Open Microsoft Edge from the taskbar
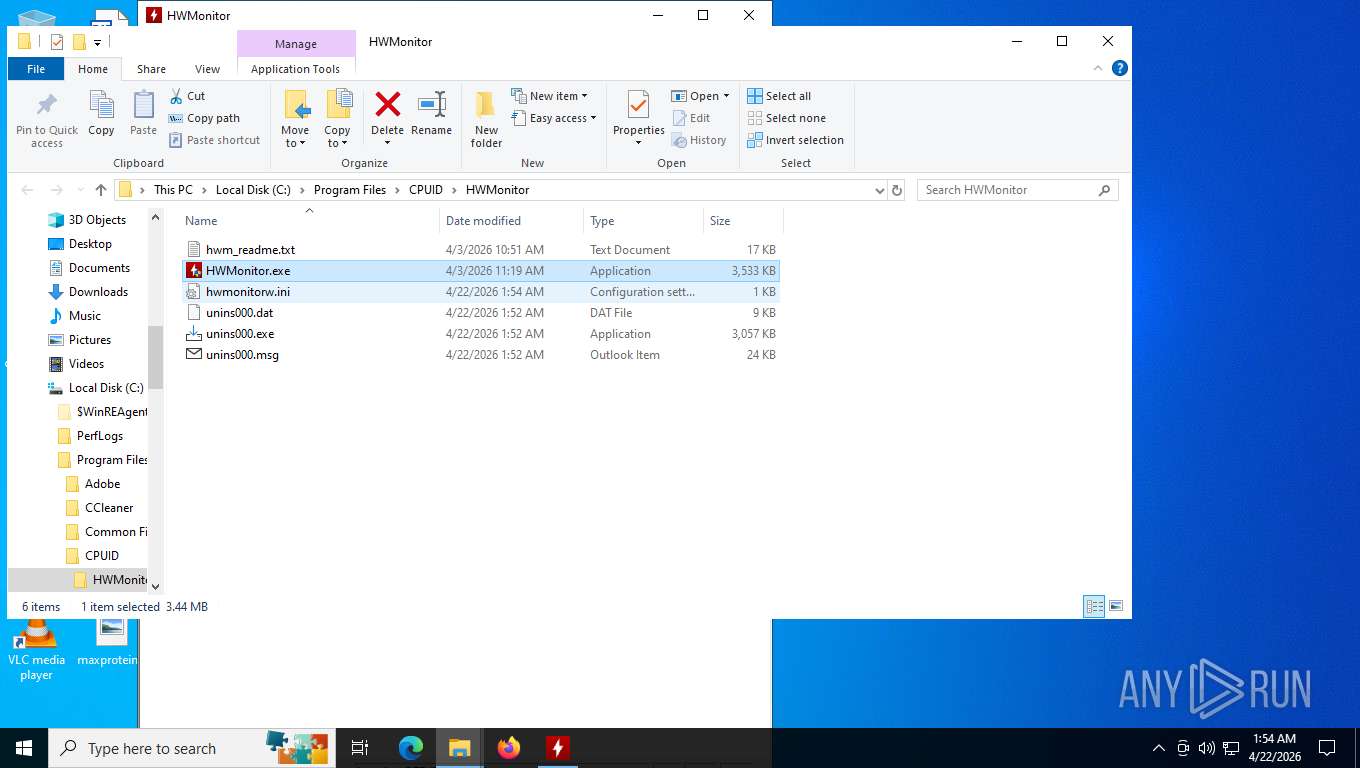This screenshot has width=1360, height=768. click(x=411, y=748)
